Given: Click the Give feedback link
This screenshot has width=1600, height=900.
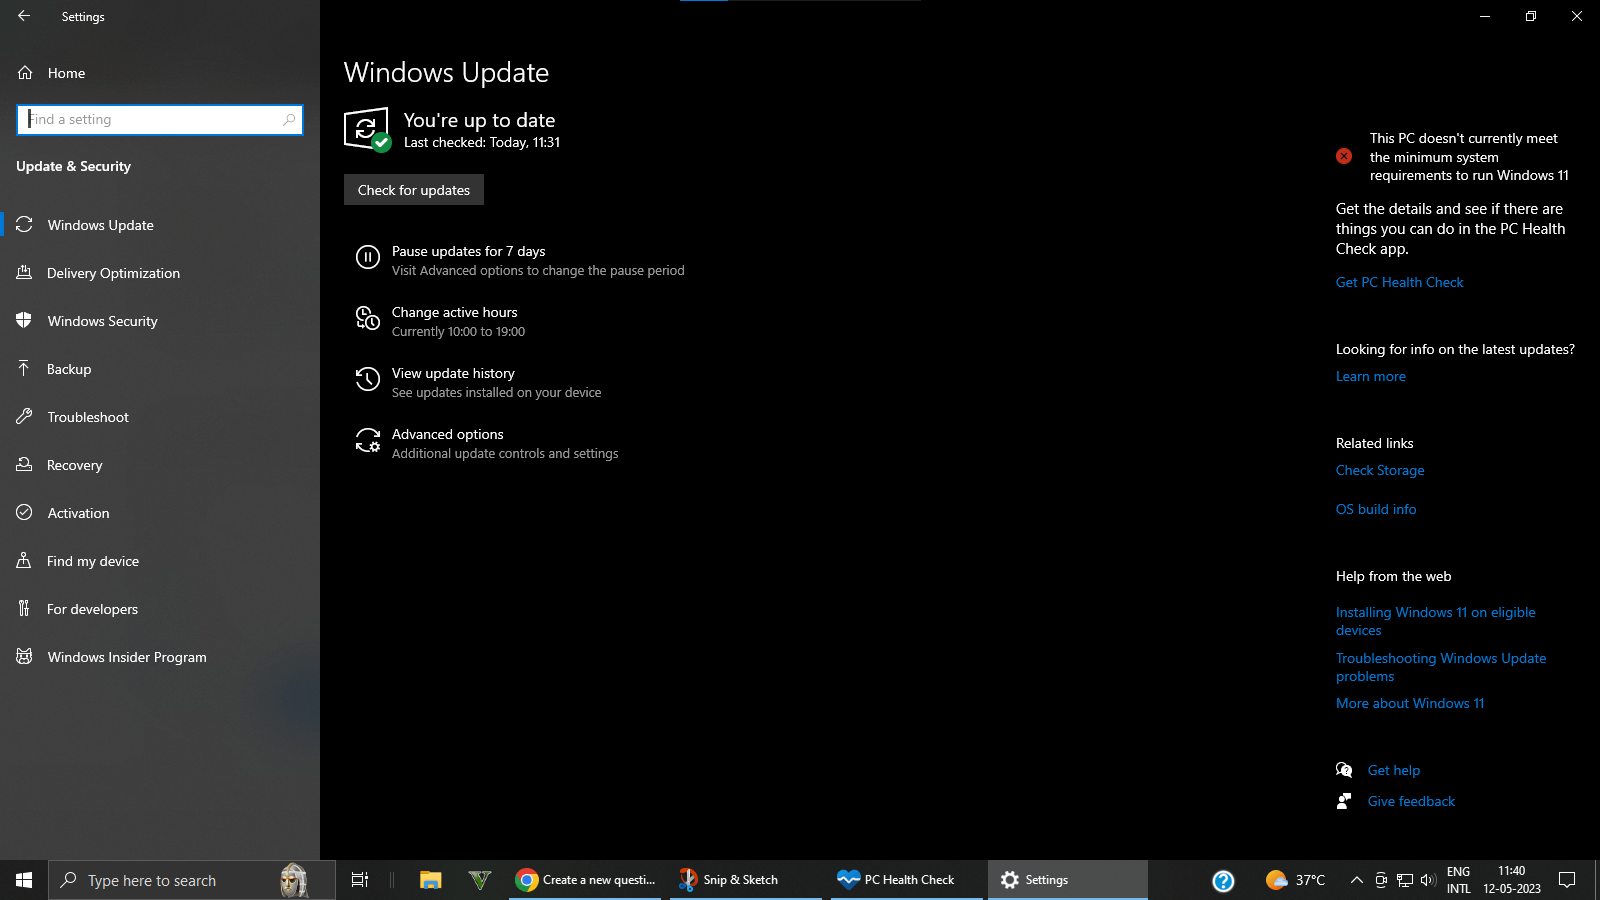Looking at the screenshot, I should click(1411, 801).
